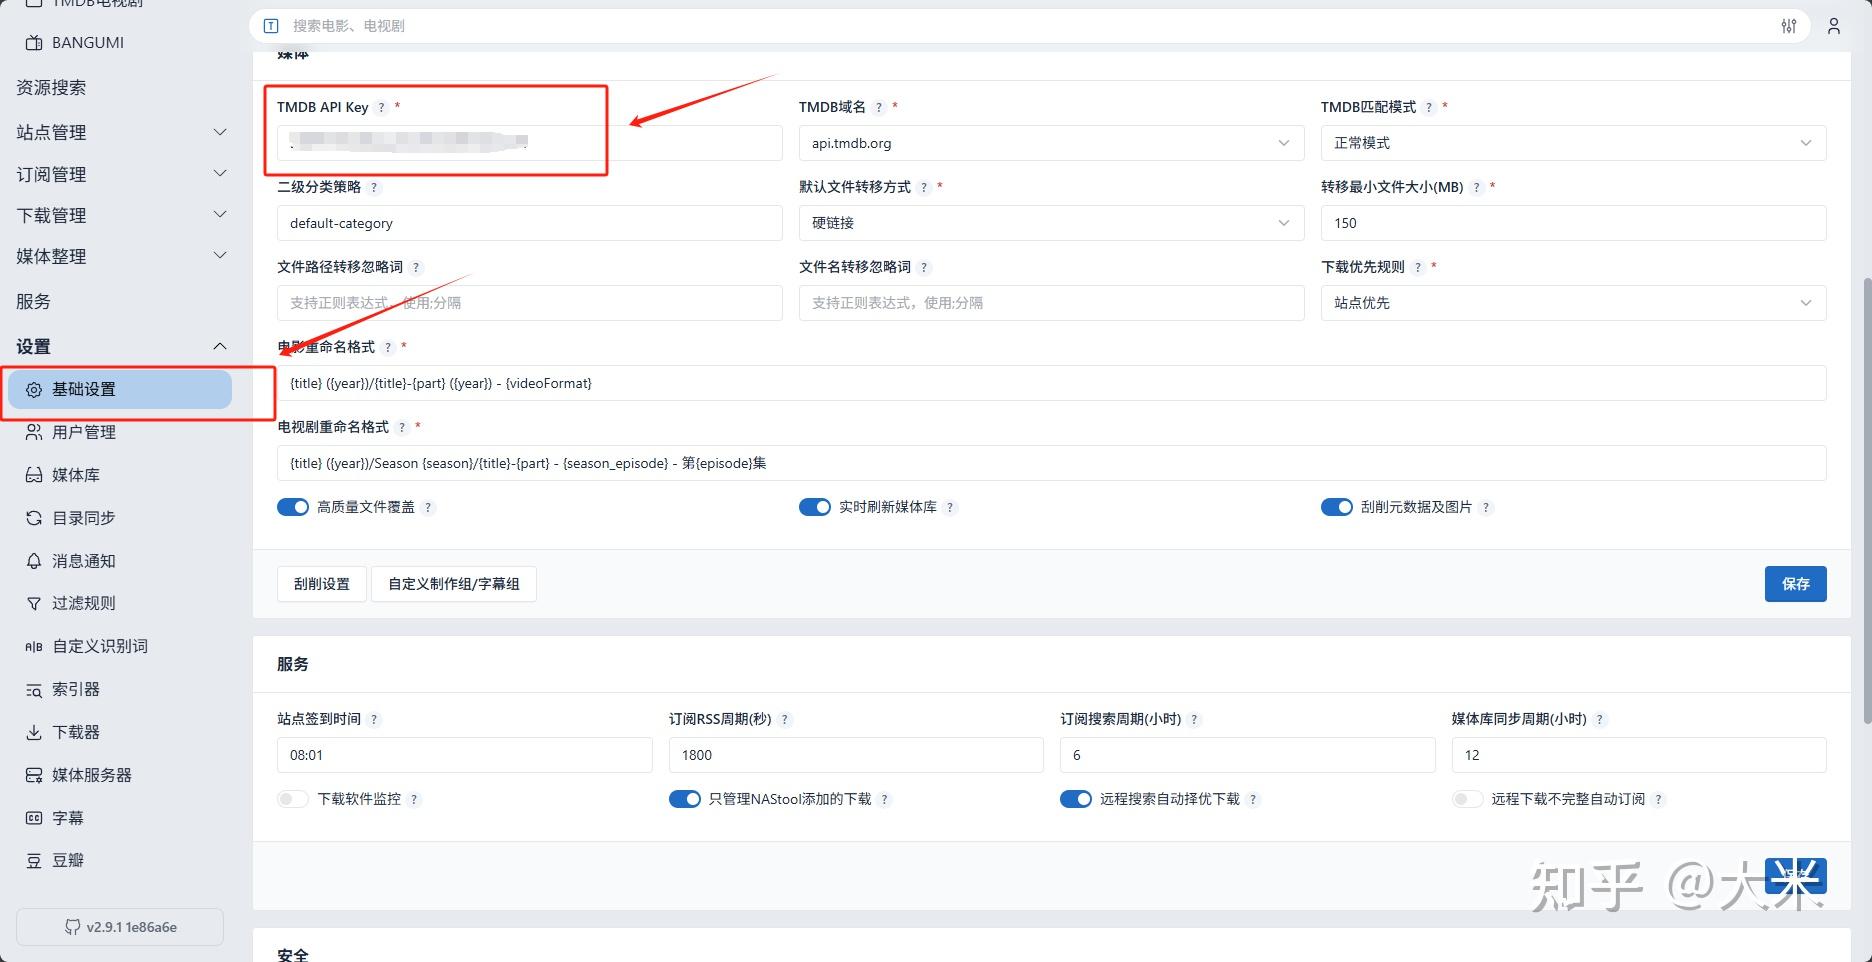This screenshot has width=1872, height=962.
Task: Open the 刮削设置 dialog
Action: click(321, 584)
